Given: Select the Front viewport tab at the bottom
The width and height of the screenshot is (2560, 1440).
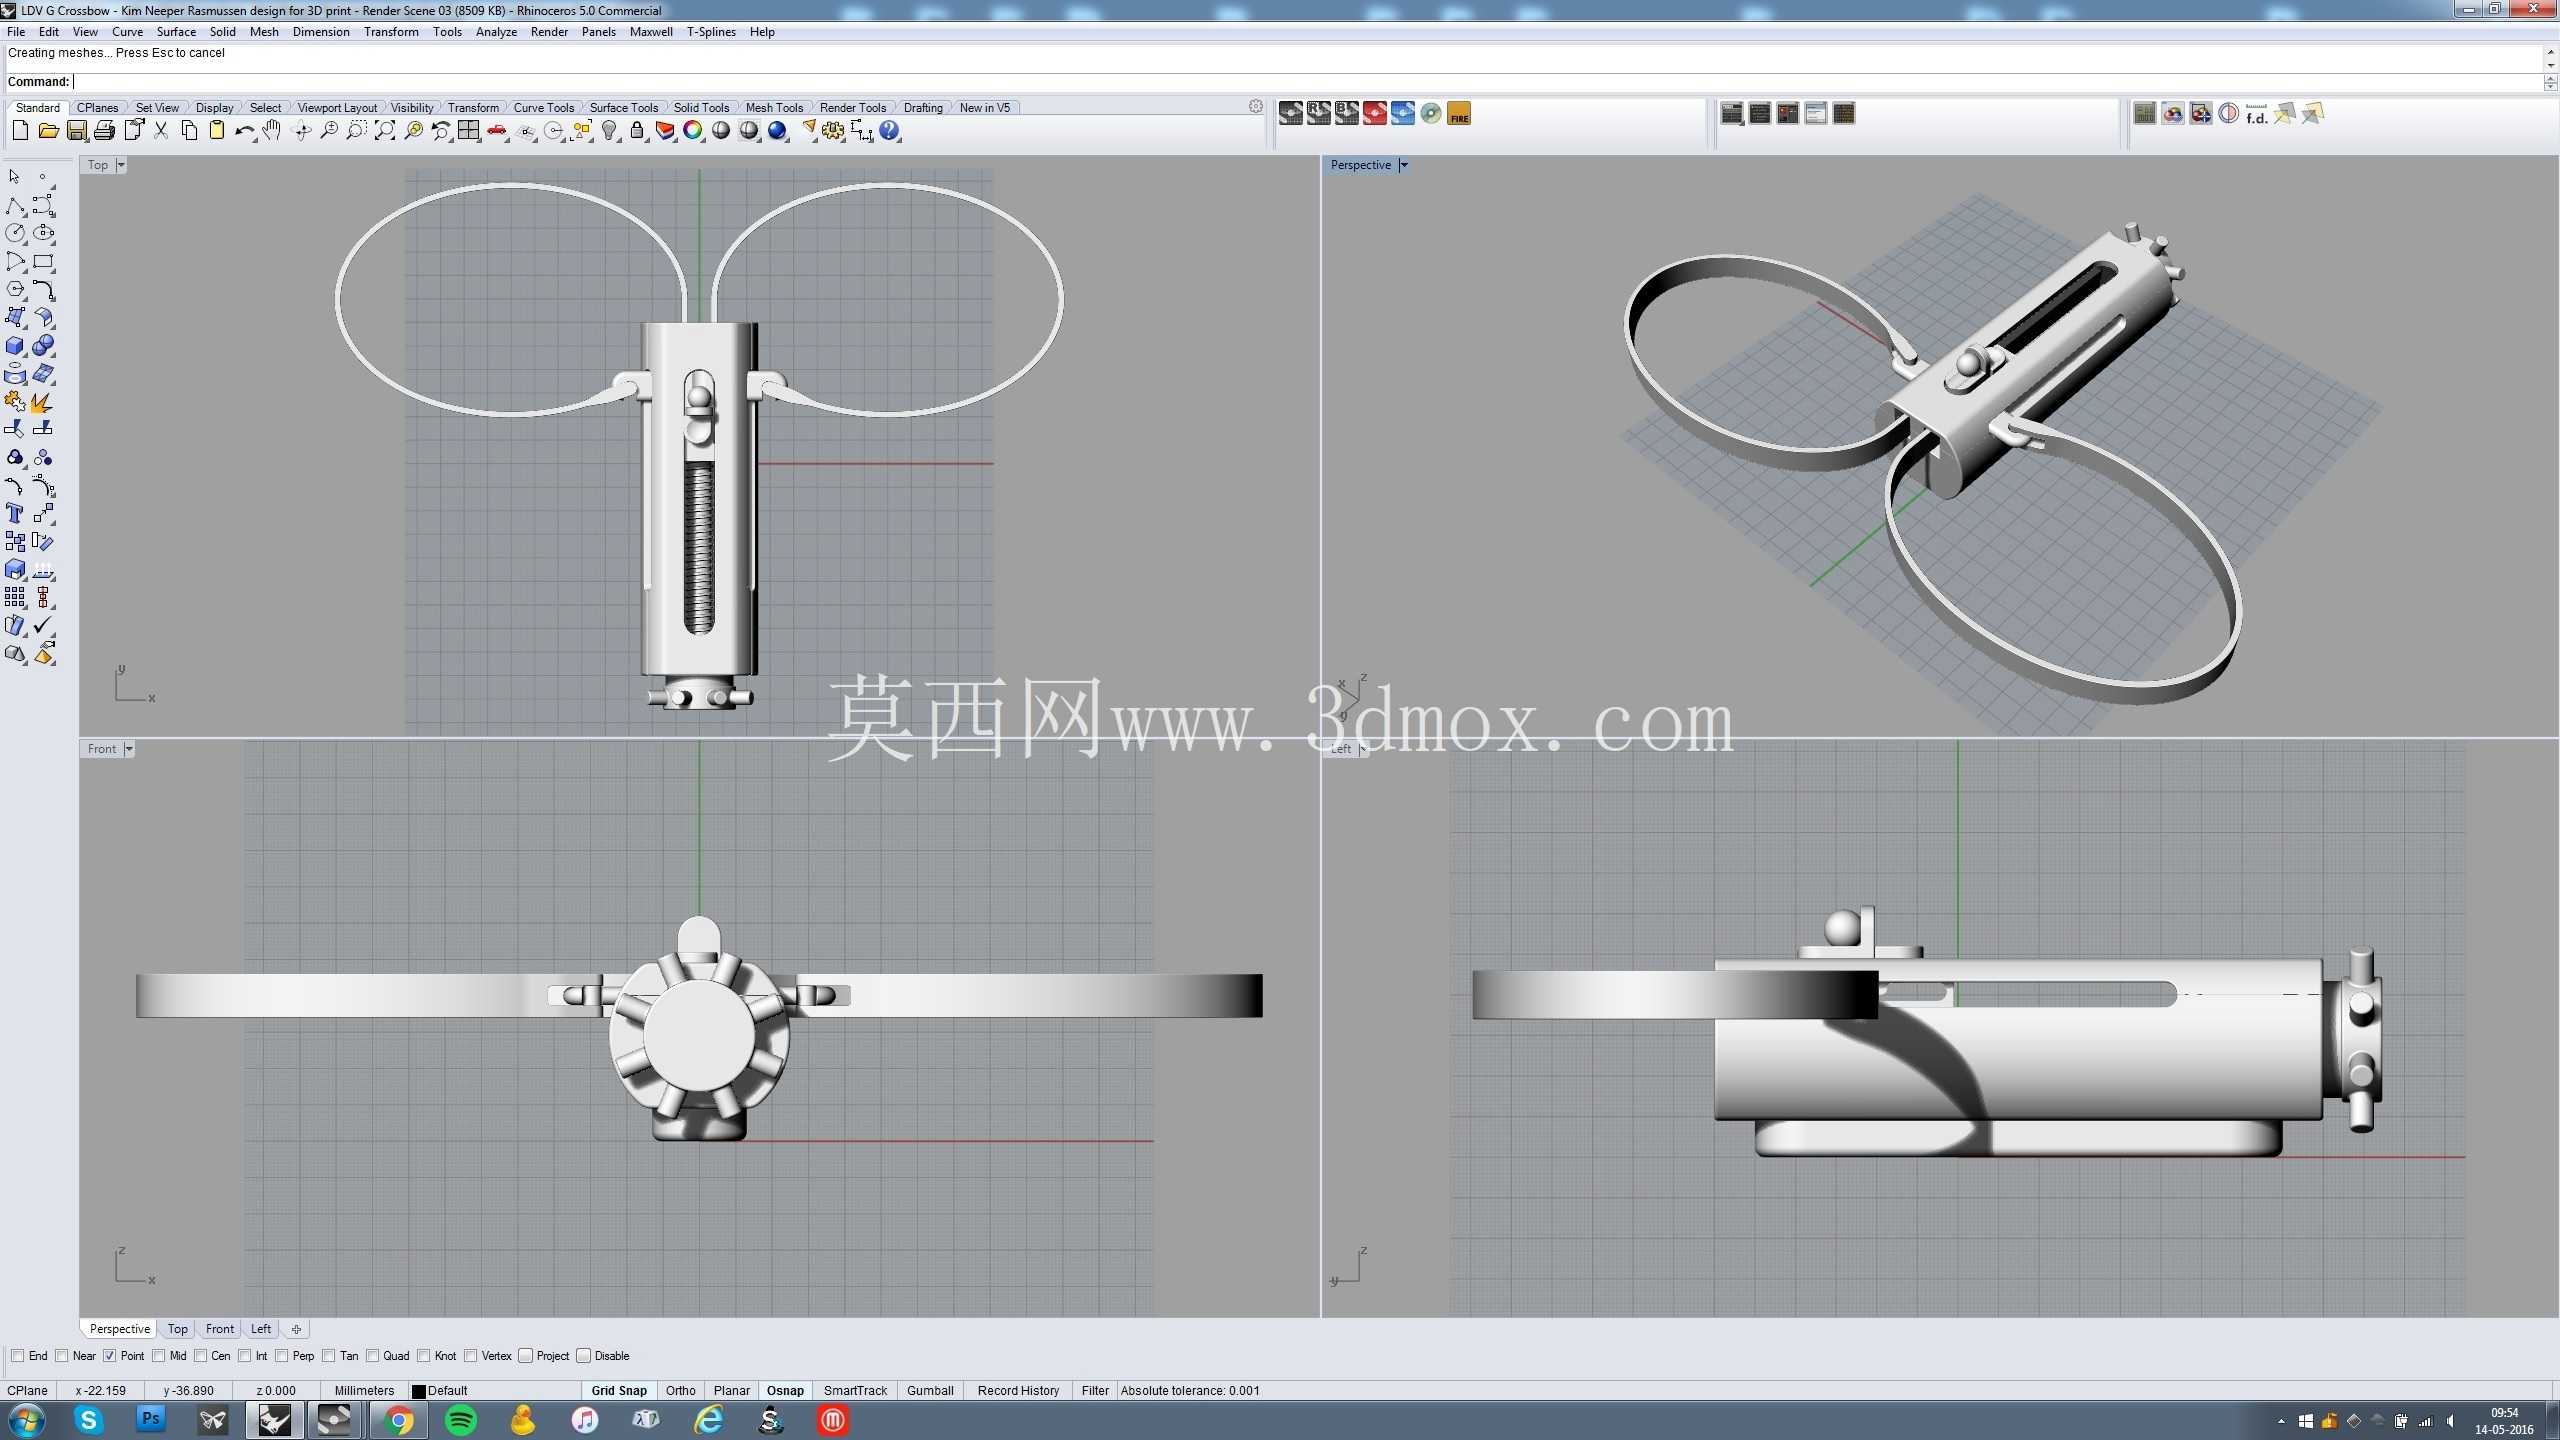Looking at the screenshot, I should [219, 1329].
